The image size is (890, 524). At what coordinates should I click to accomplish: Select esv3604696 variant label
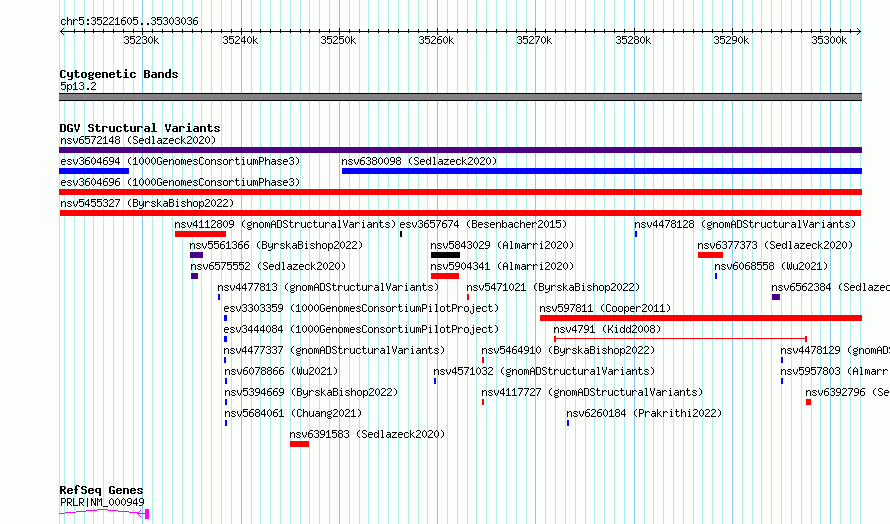point(180,182)
